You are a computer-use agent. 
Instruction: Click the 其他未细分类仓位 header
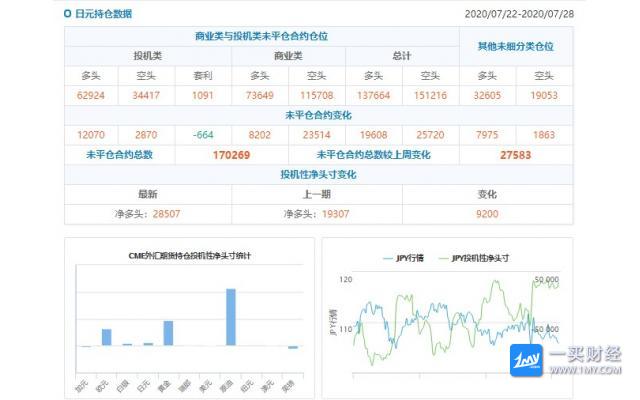(x=516, y=47)
